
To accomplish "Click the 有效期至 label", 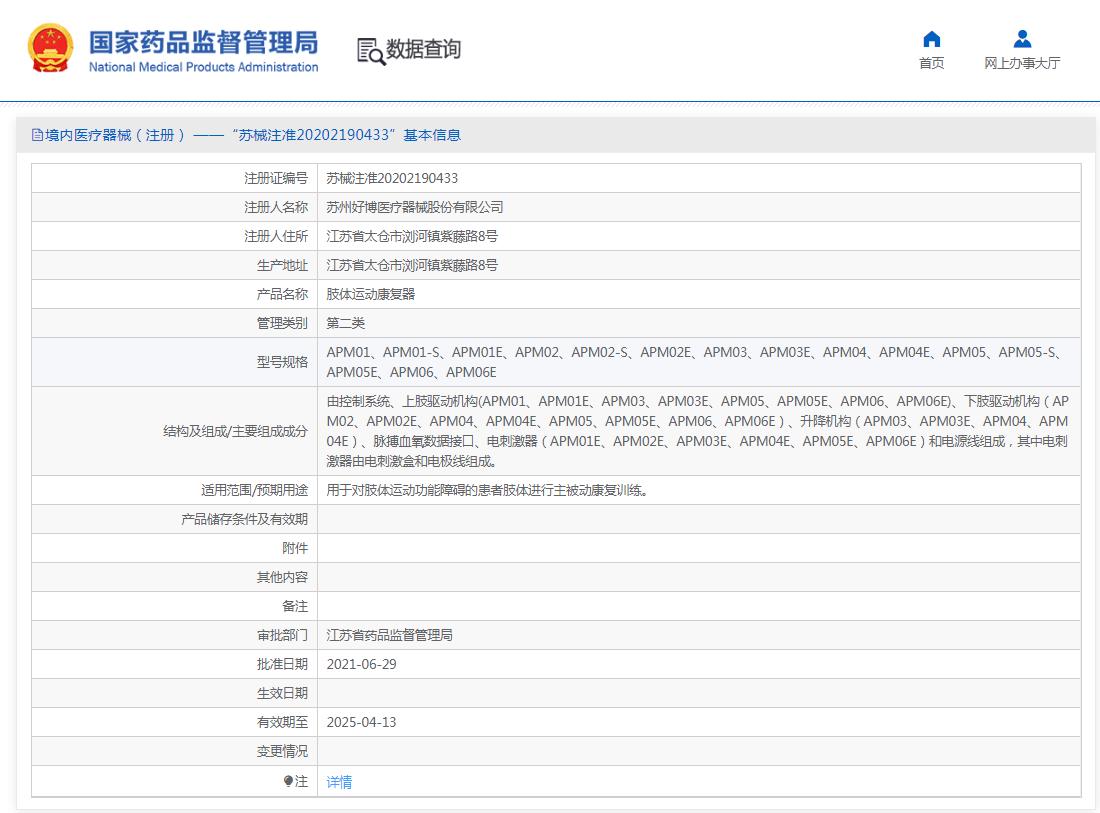I will pyautogui.click(x=282, y=723).
